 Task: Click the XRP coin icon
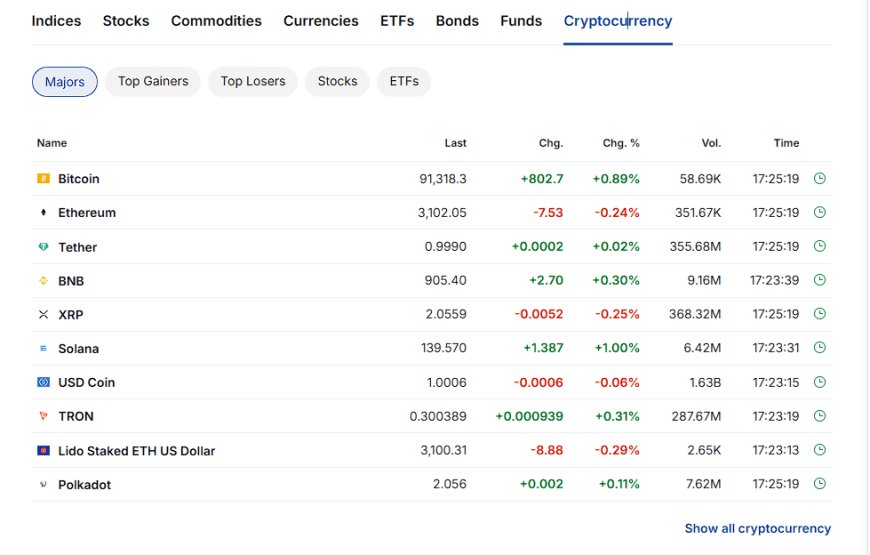[43, 315]
